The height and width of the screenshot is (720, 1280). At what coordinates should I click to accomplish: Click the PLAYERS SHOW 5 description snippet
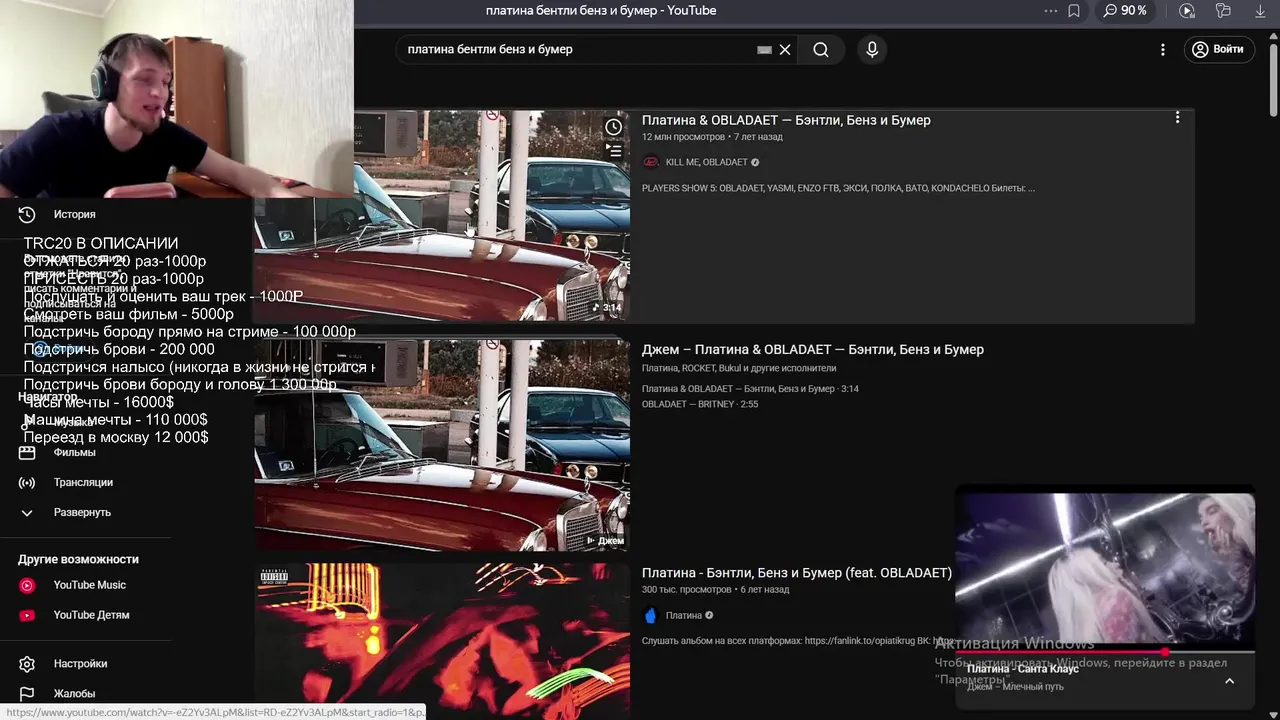[x=838, y=188]
